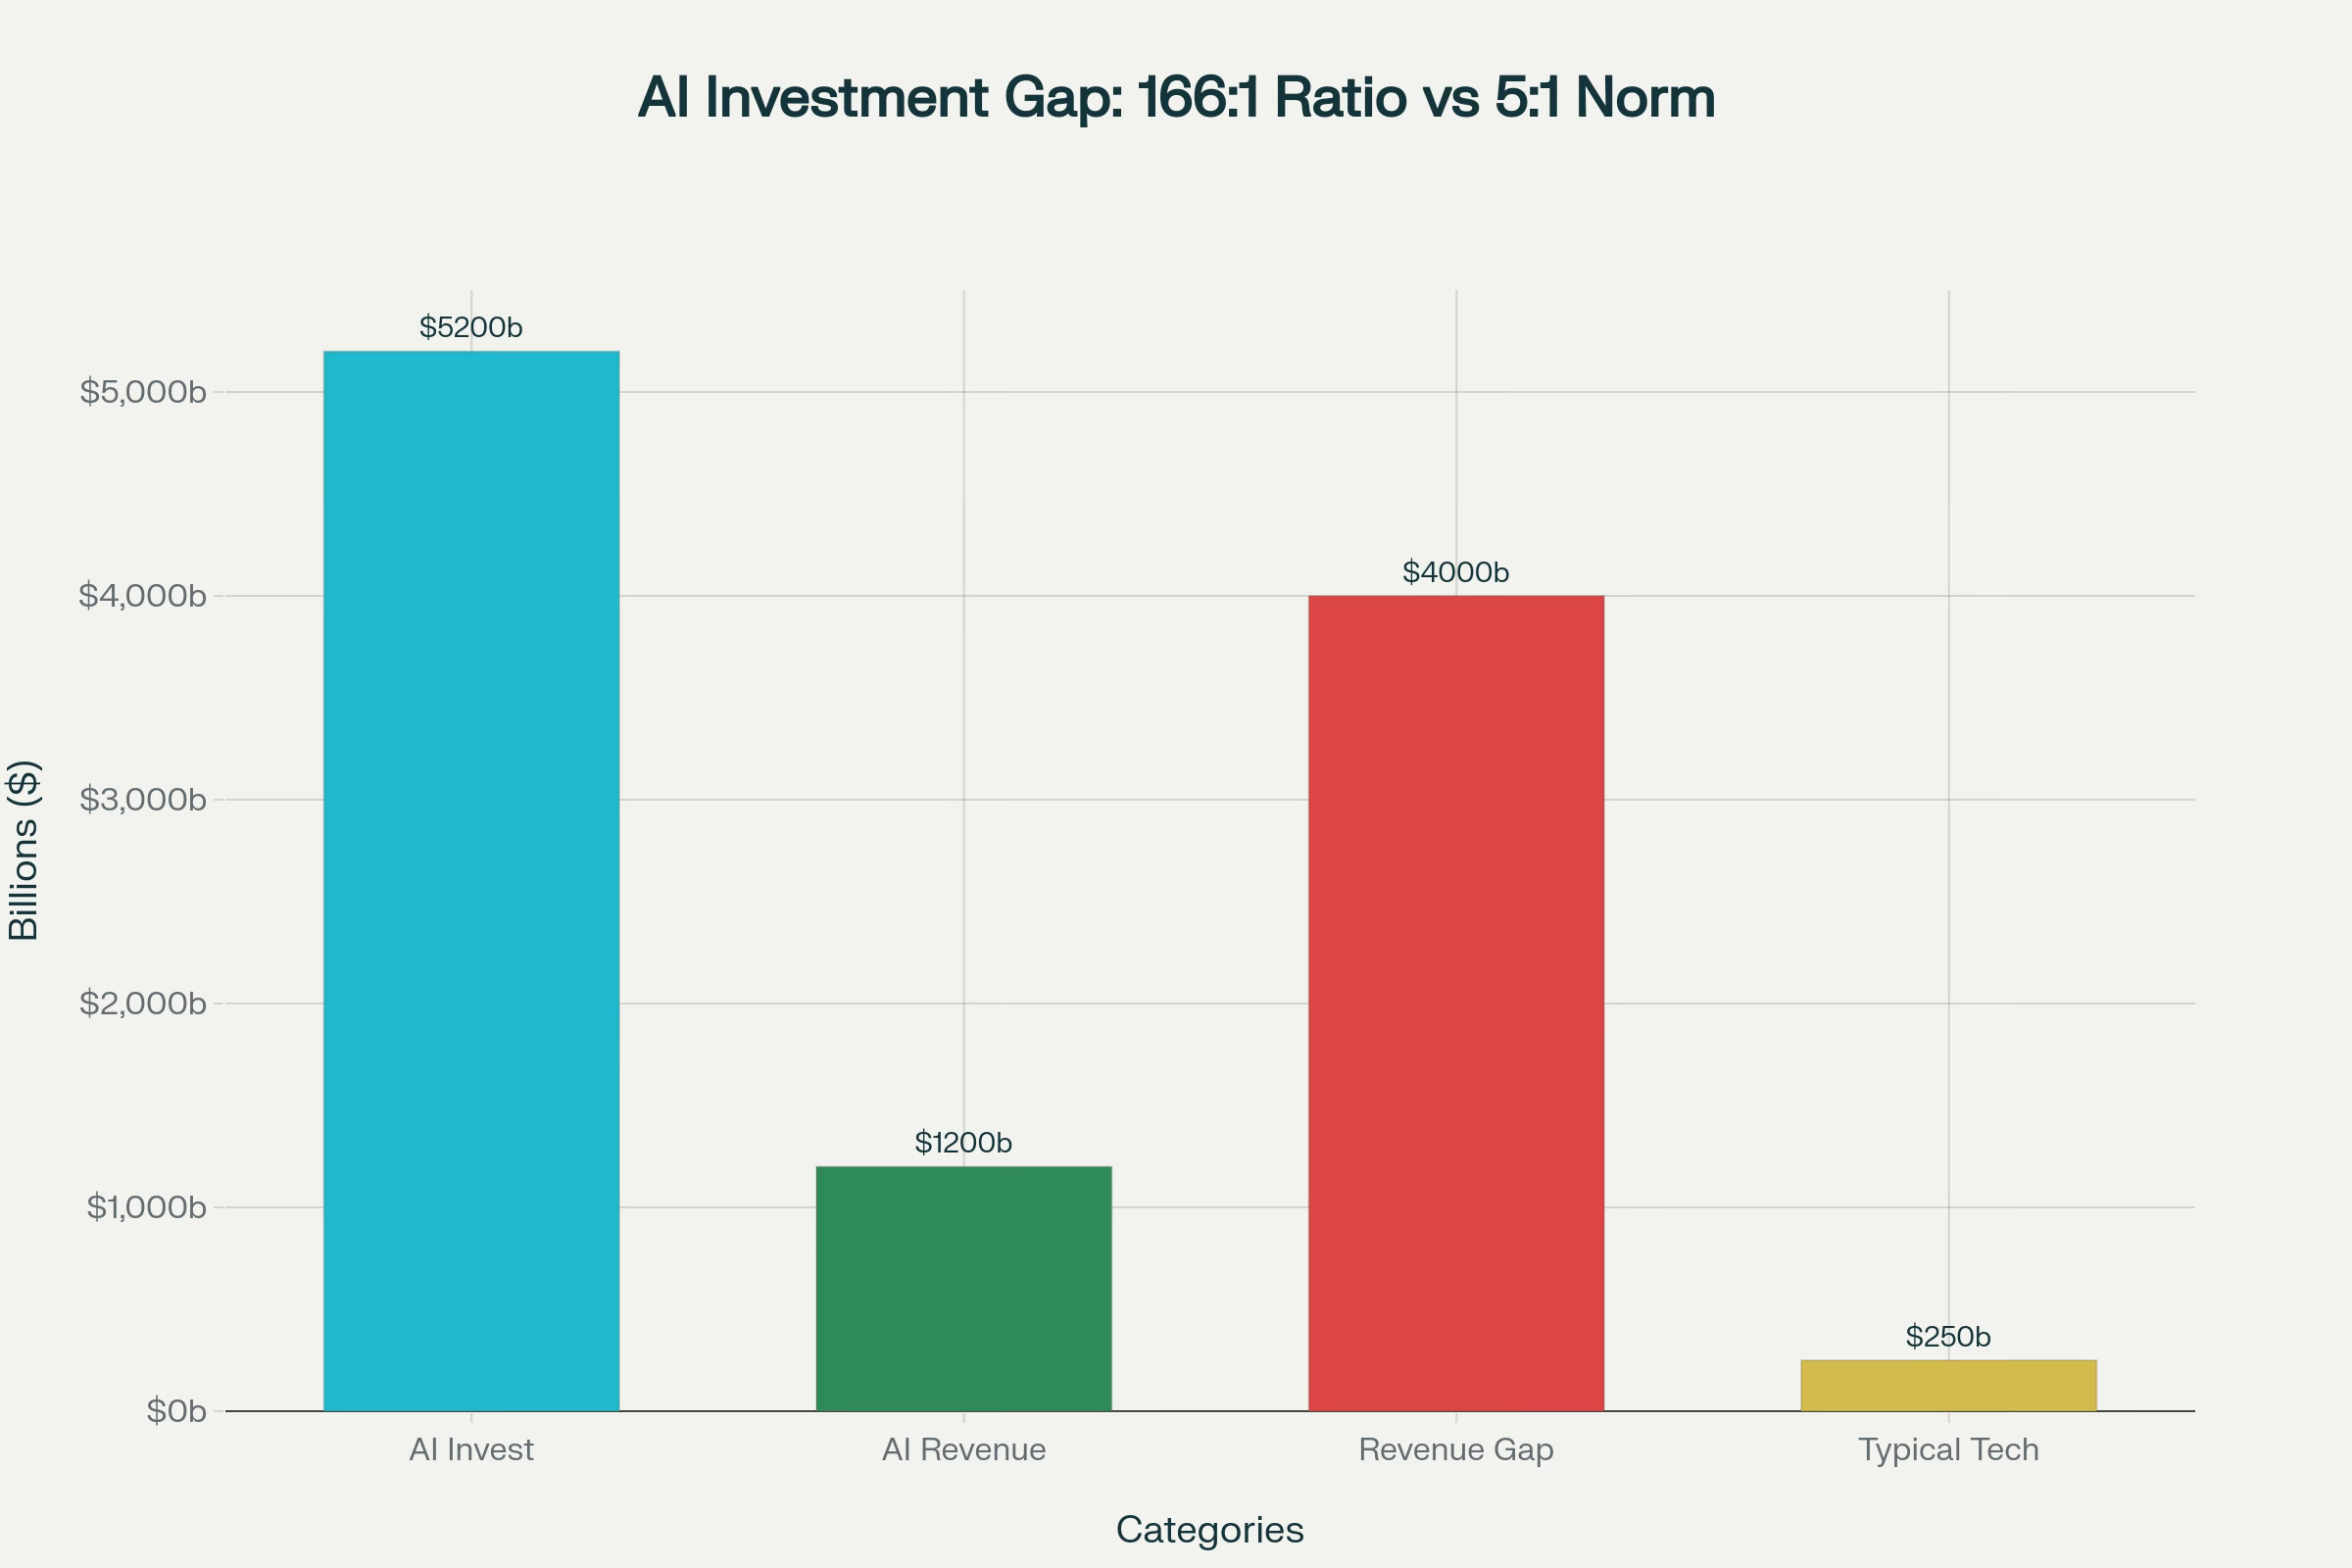This screenshot has width=2352, height=1568.
Task: Click the cyan AI Invest bar
Action: (x=471, y=880)
